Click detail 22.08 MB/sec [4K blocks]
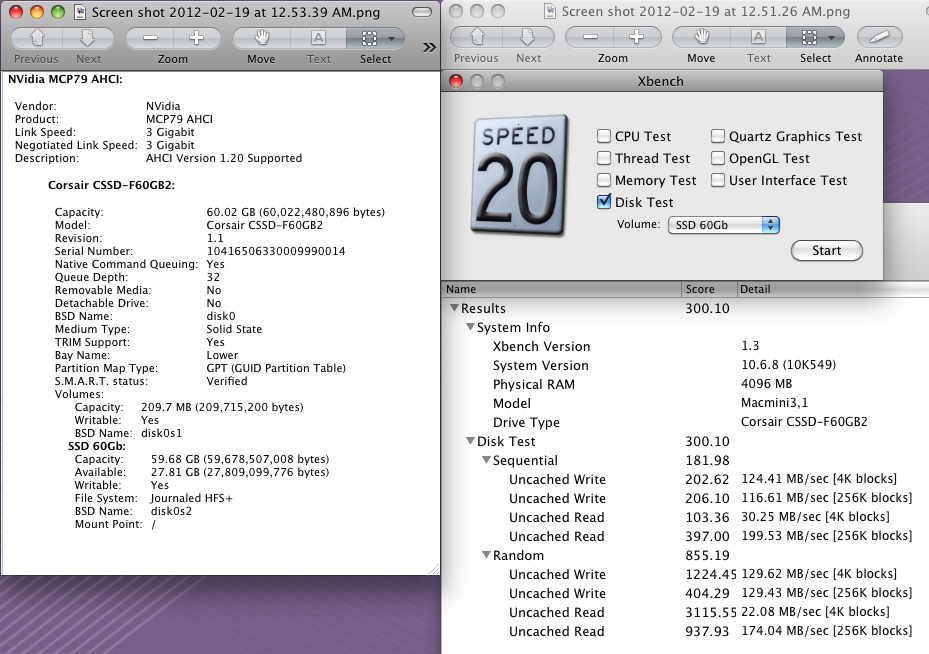This screenshot has height=654, width=929. pyautogui.click(x=815, y=611)
